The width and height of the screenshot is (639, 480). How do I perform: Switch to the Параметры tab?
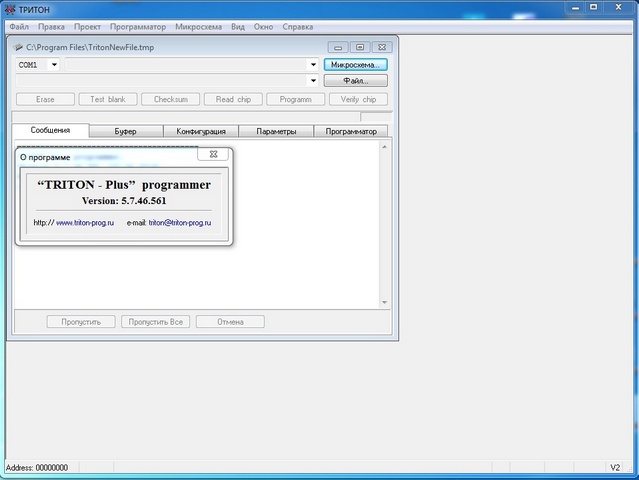pos(276,132)
